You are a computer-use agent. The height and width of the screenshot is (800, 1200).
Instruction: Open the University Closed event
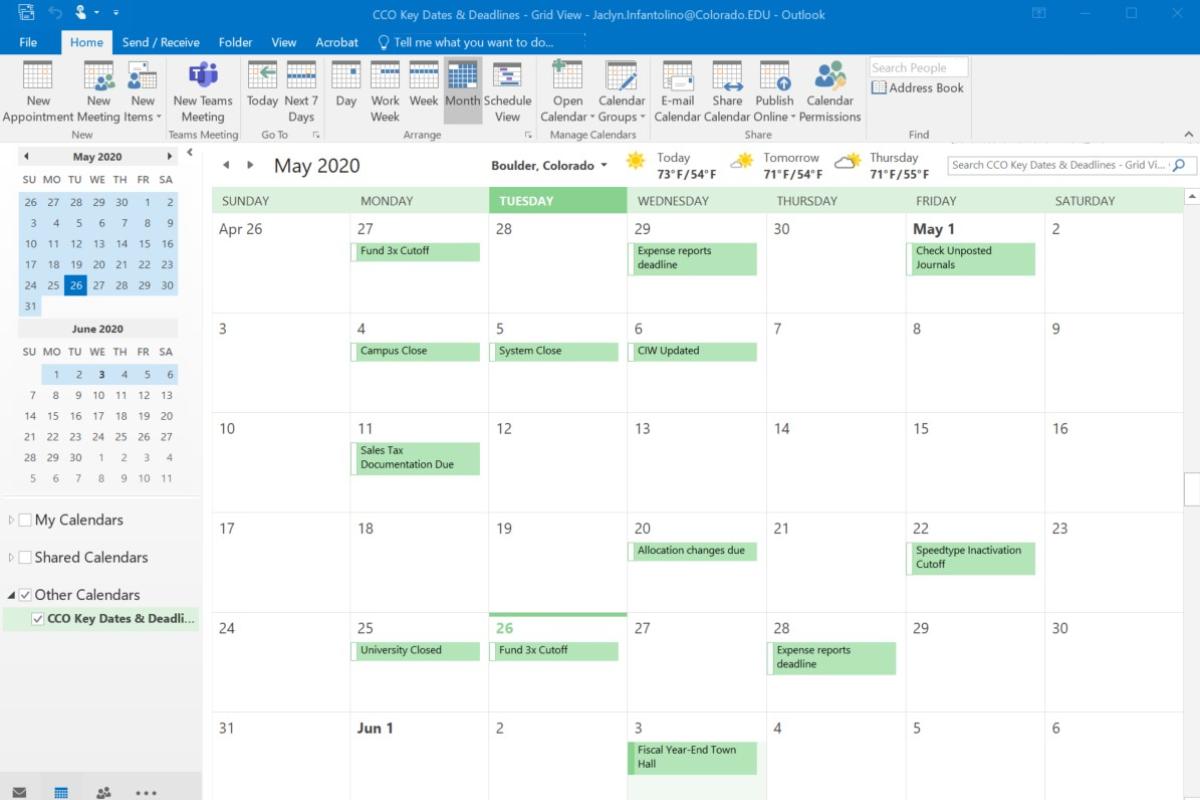(x=415, y=651)
